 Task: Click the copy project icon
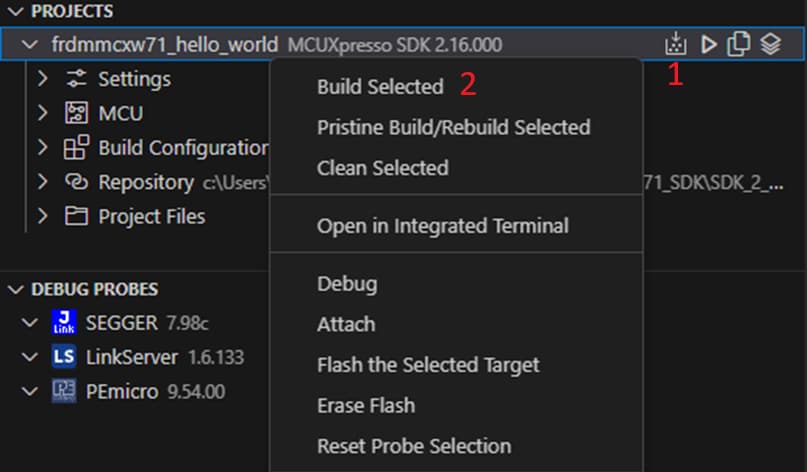point(739,44)
